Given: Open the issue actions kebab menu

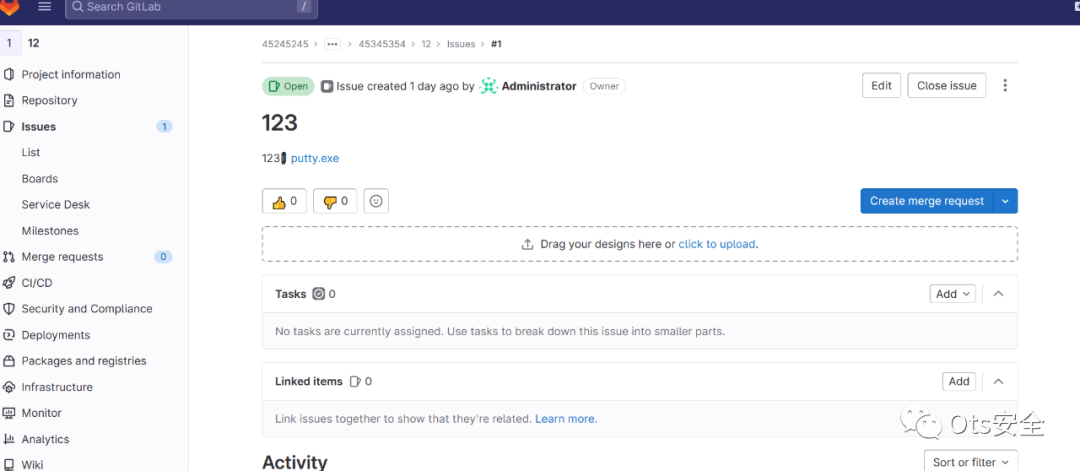Looking at the screenshot, I should 1005,85.
